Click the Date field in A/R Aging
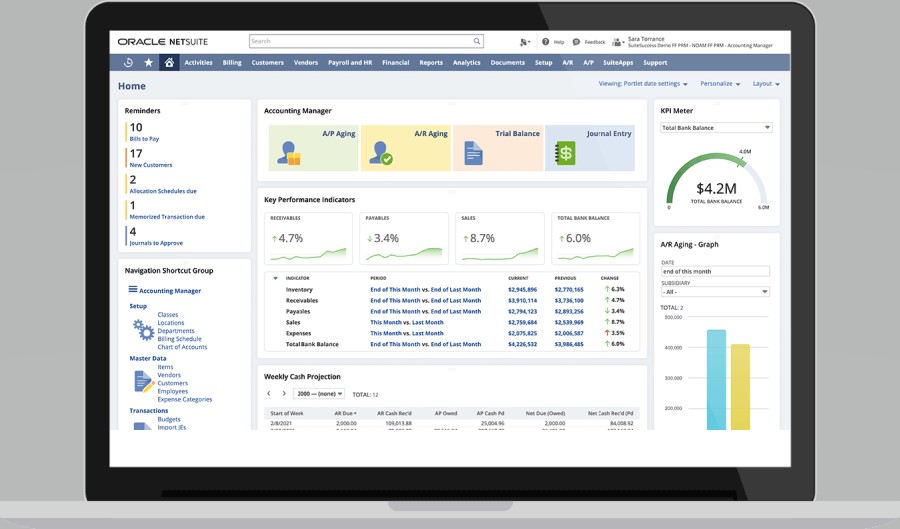 pos(715,271)
